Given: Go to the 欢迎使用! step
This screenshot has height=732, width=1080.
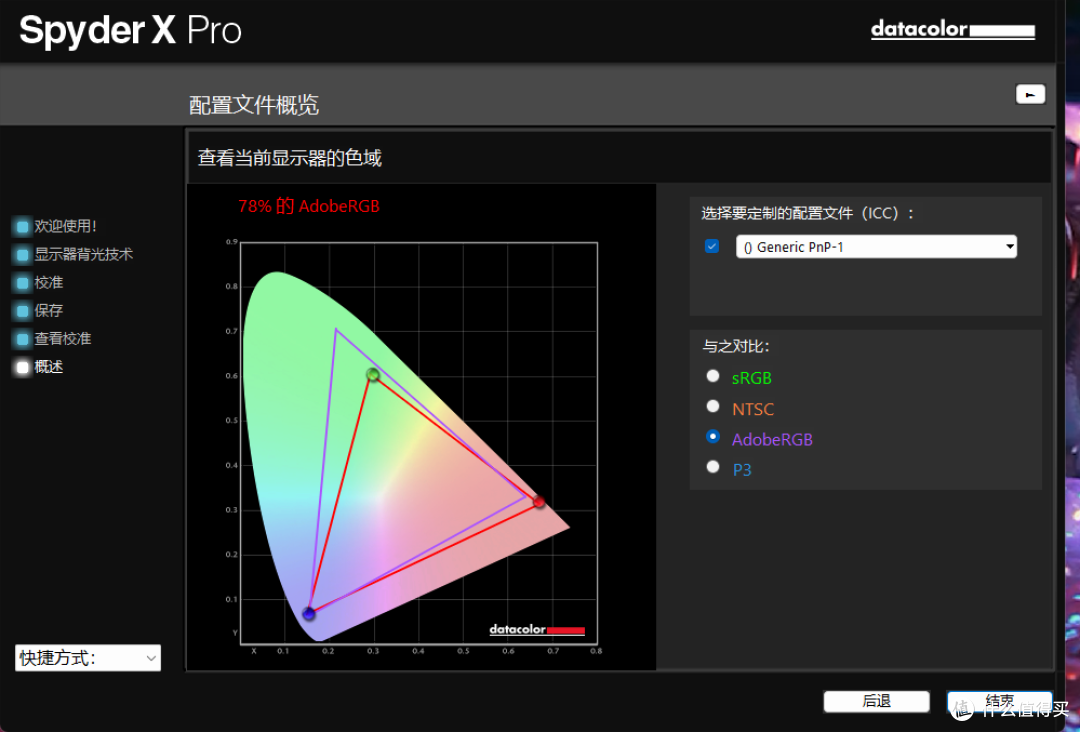Looking at the screenshot, I should pyautogui.click(x=65, y=226).
